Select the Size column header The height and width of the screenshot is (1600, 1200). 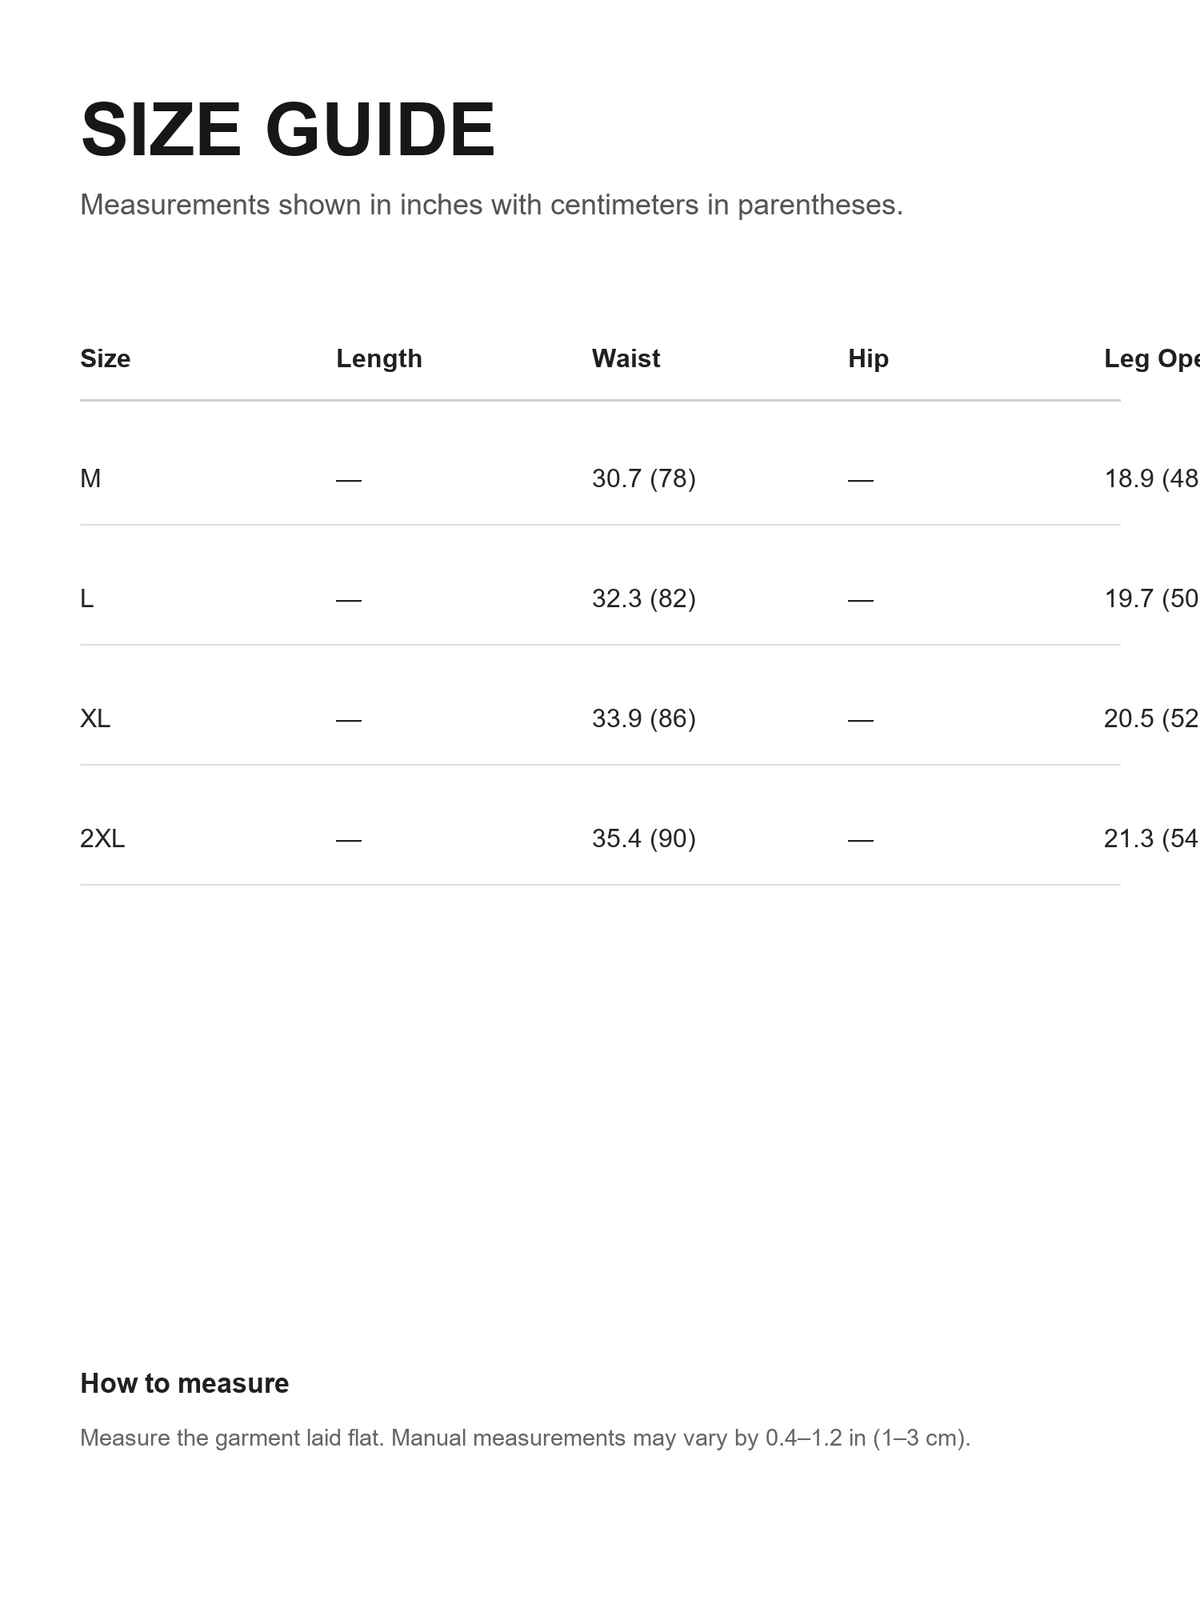pos(105,358)
